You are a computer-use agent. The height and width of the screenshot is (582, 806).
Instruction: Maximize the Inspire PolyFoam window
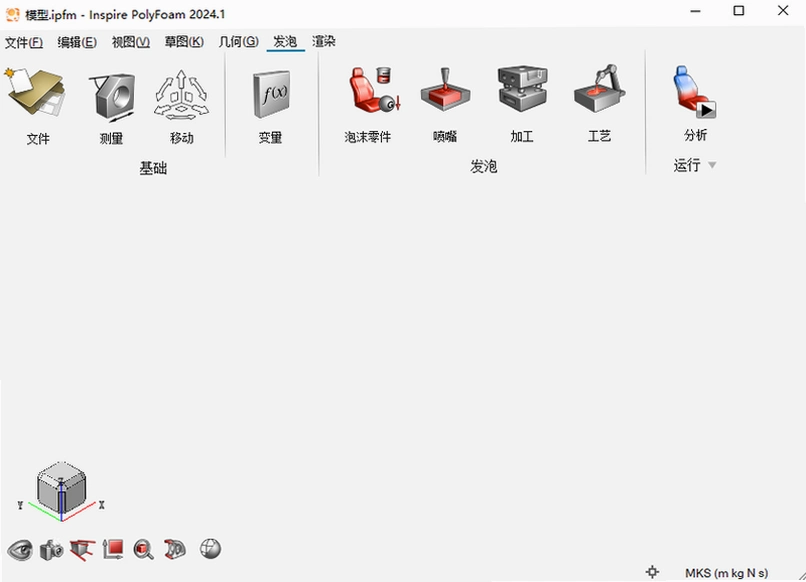tap(739, 11)
